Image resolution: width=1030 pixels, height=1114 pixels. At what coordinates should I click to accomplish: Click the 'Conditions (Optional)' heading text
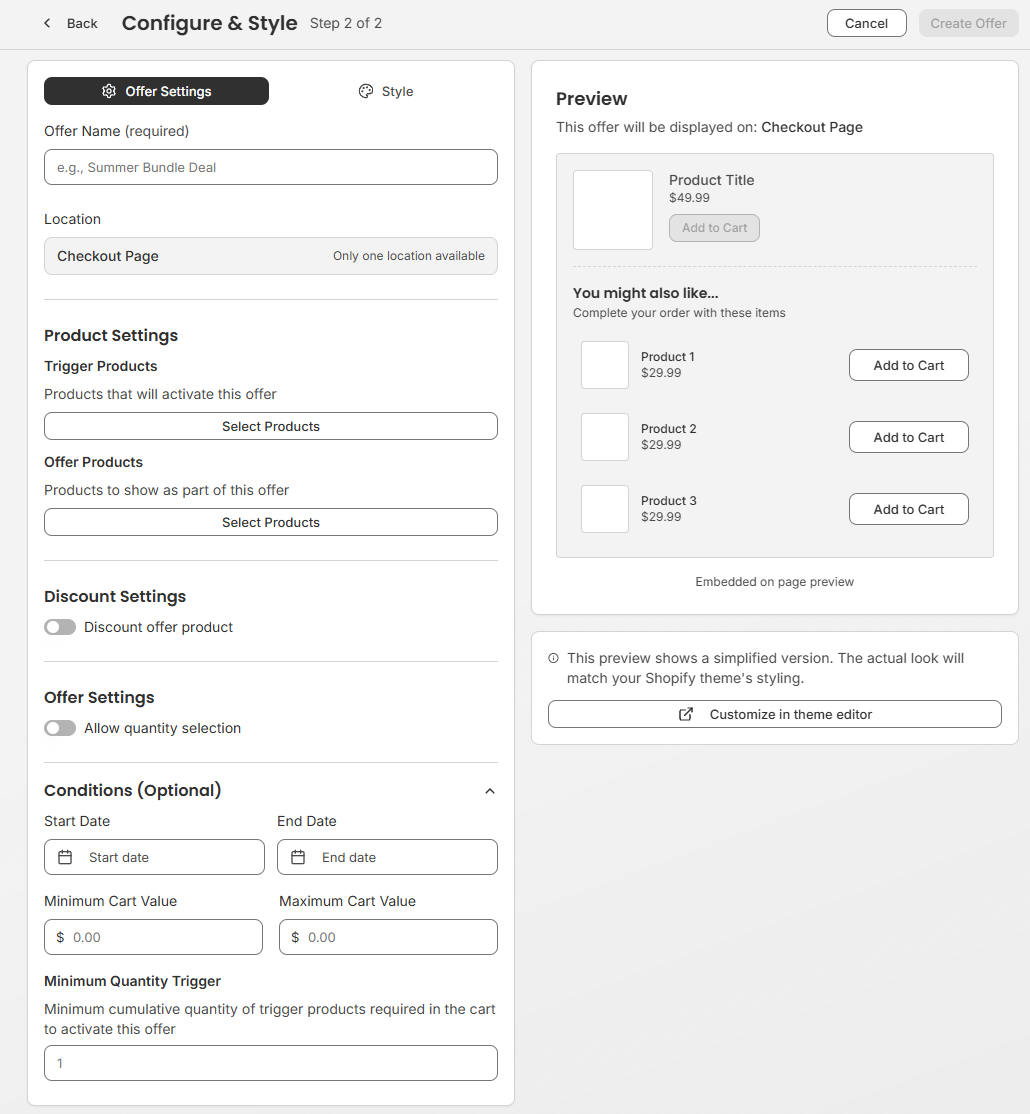133,790
